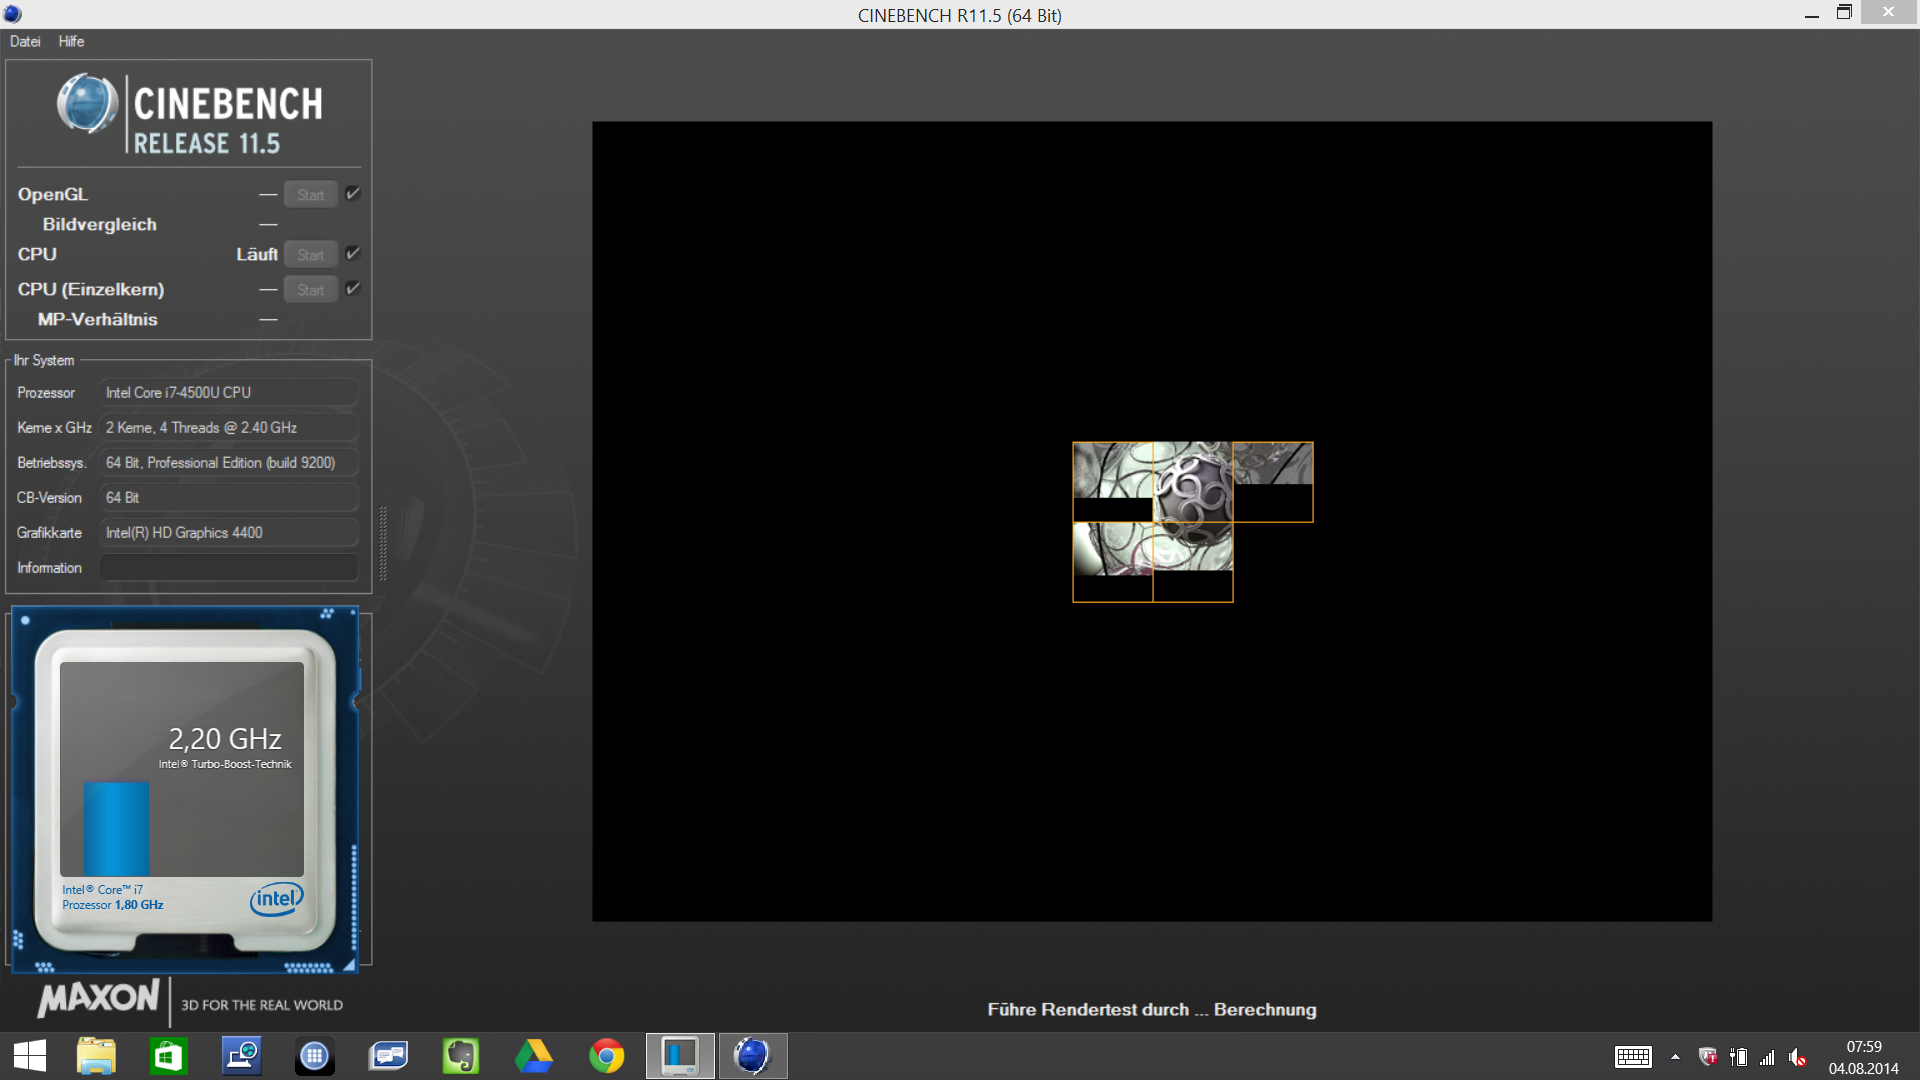This screenshot has height=1080, width=1920.
Task: Click the muted volume tray icon
Action: coord(1798,1057)
